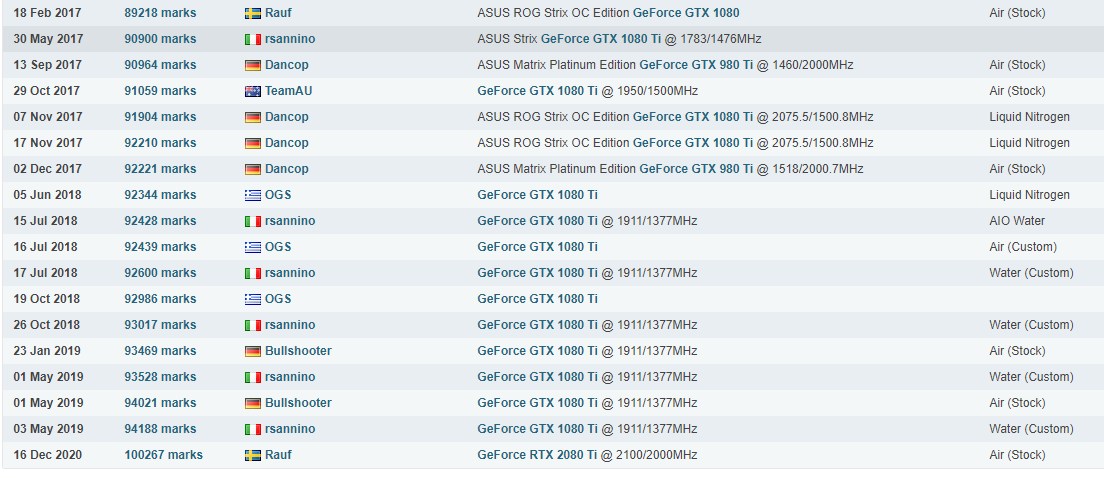Click the Swedish flag next to Rauf on 18 Feb 2017
Viewport: 1104px width, 478px height.
(x=253, y=13)
